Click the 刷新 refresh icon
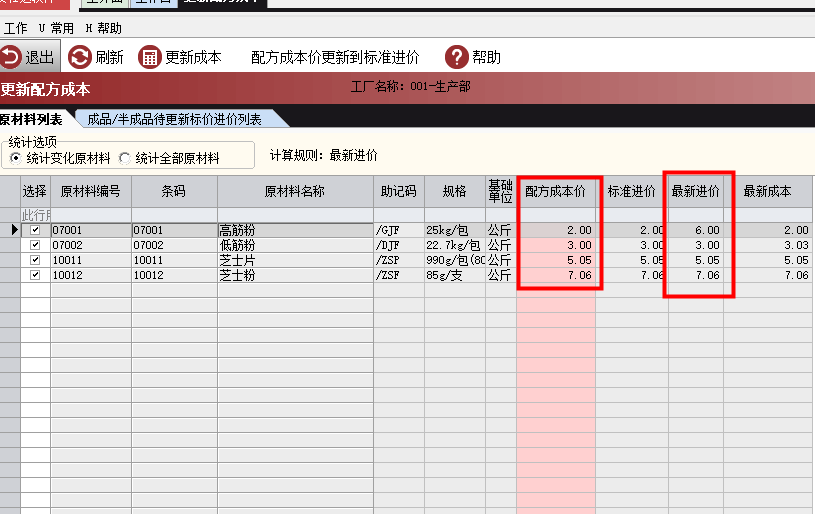815x514 pixels. click(x=80, y=57)
